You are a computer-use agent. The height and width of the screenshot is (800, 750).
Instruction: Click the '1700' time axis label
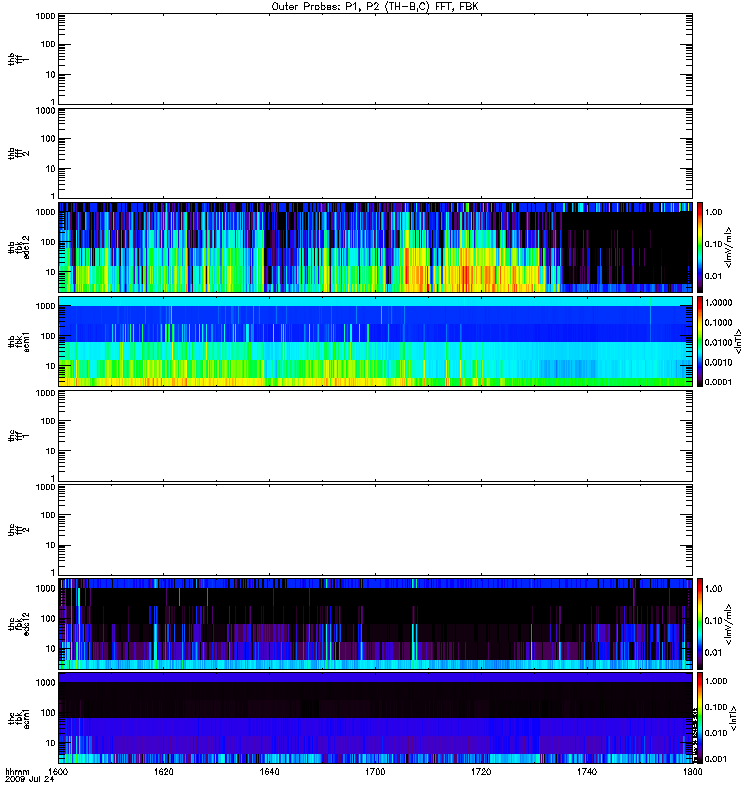tap(375, 771)
